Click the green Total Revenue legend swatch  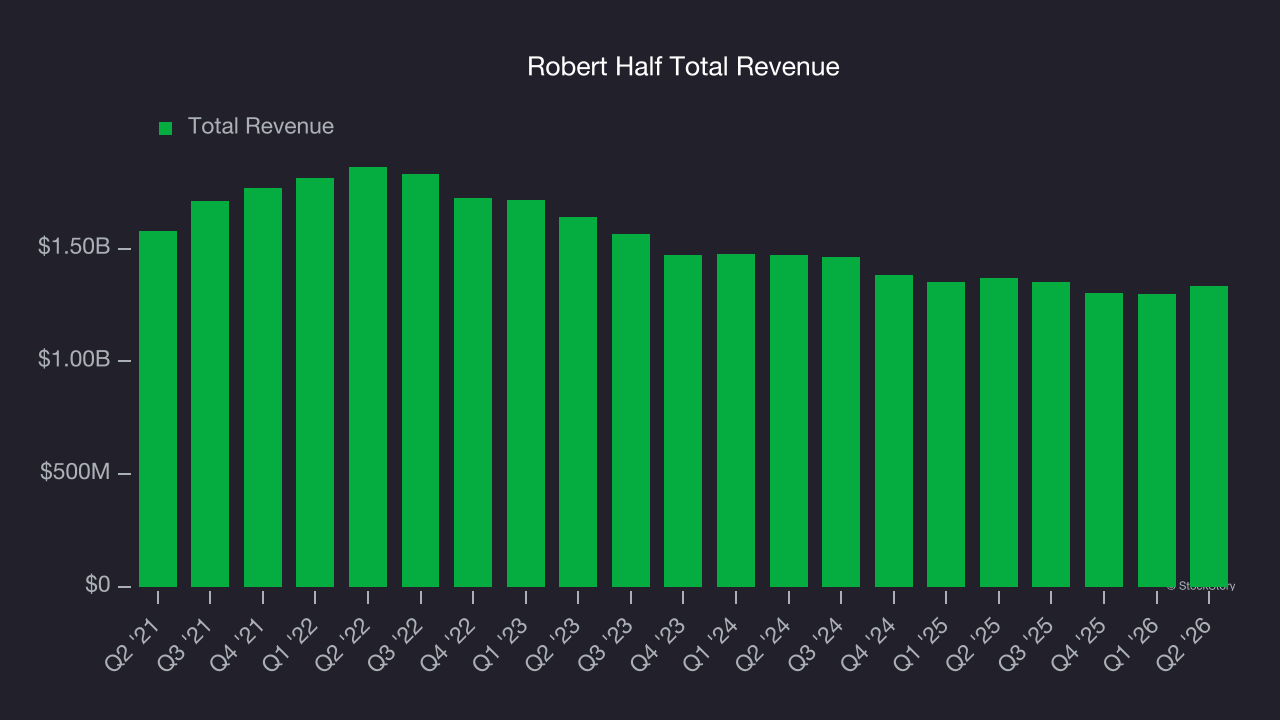166,128
